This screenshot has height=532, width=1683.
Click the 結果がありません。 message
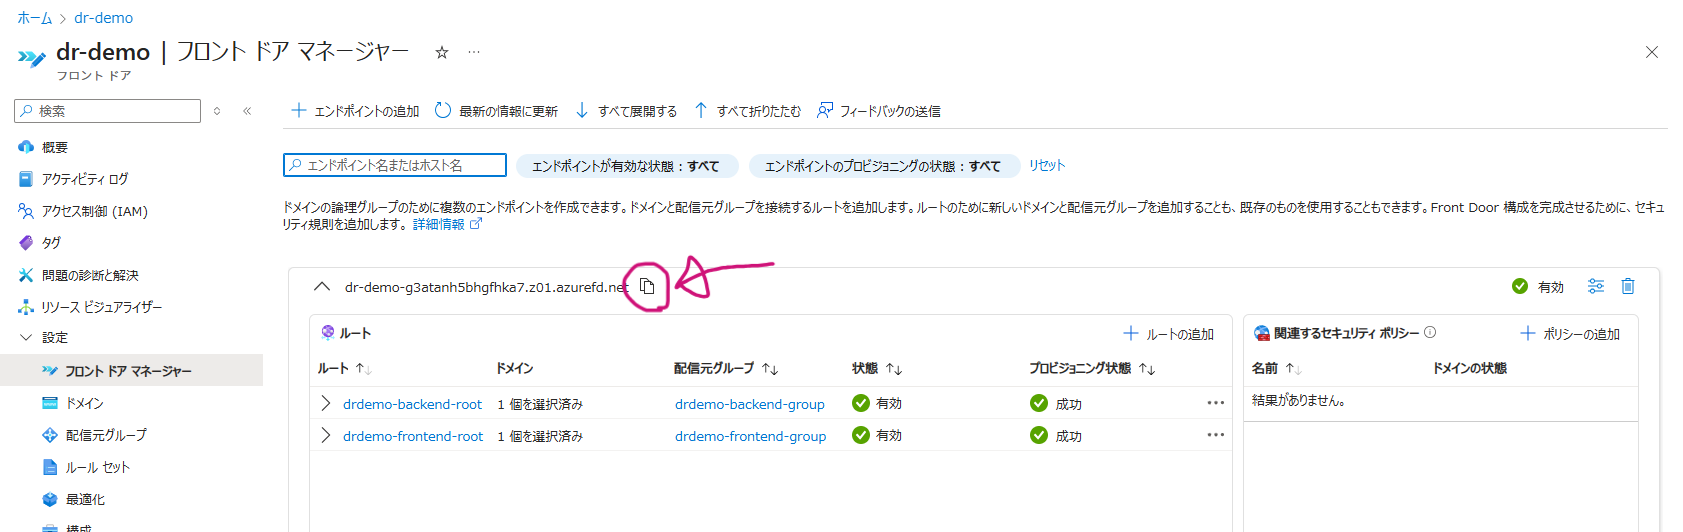pyautogui.click(x=1298, y=401)
